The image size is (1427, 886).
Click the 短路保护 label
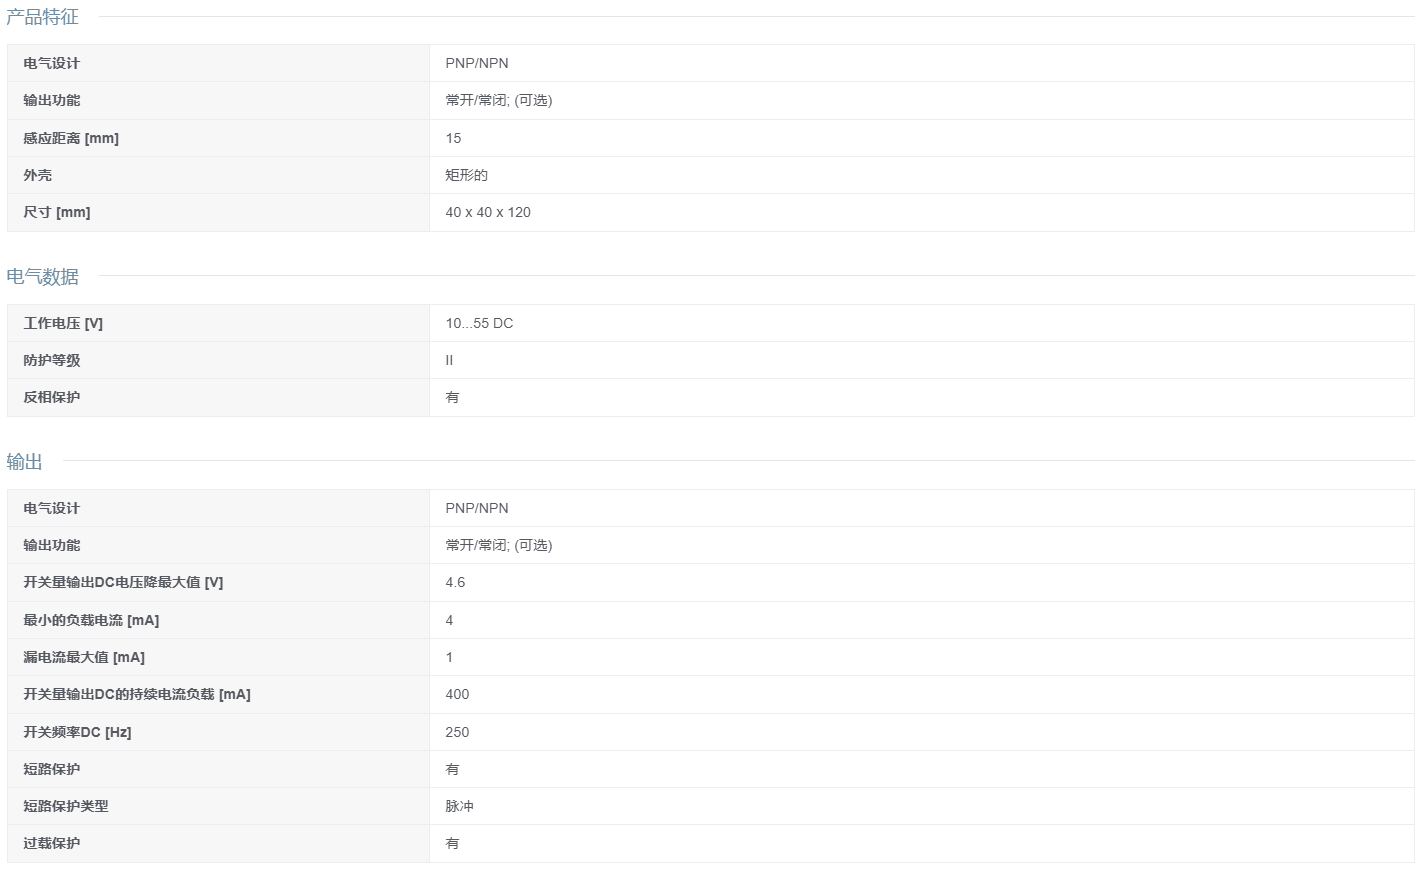tap(52, 769)
